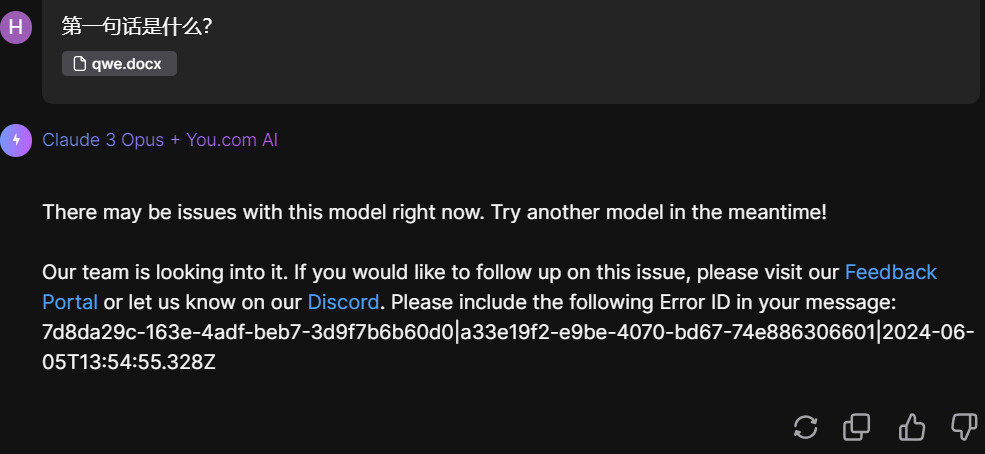This screenshot has height=454, width=985.
Task: Click the lightning bolt model avatar
Action: [16, 141]
